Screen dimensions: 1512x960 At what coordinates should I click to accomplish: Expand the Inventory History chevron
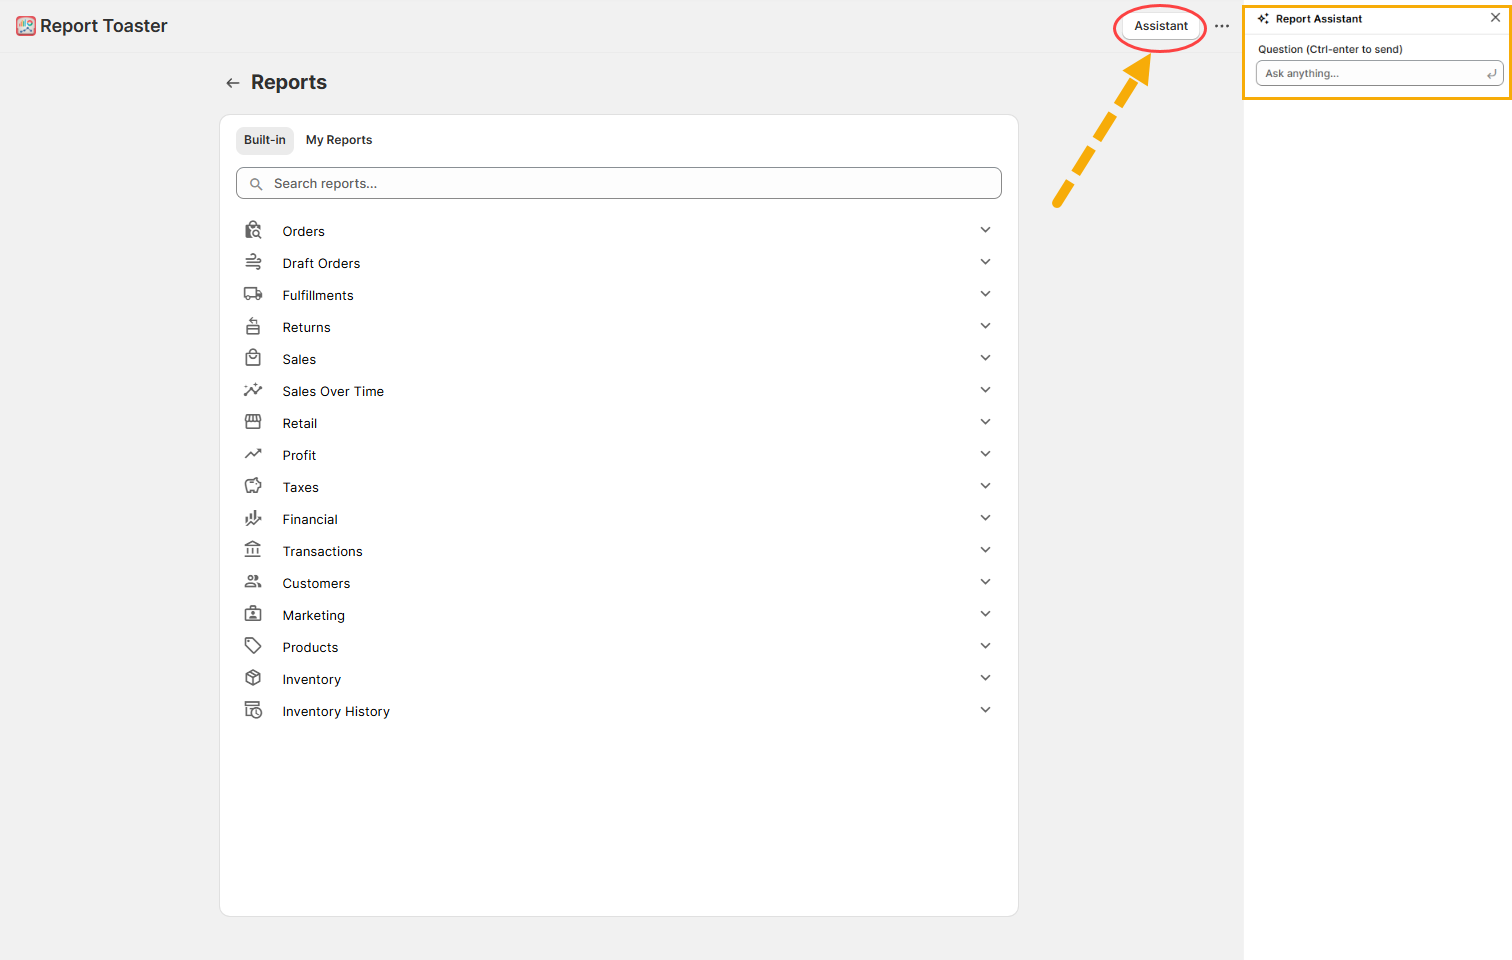pyautogui.click(x=985, y=710)
